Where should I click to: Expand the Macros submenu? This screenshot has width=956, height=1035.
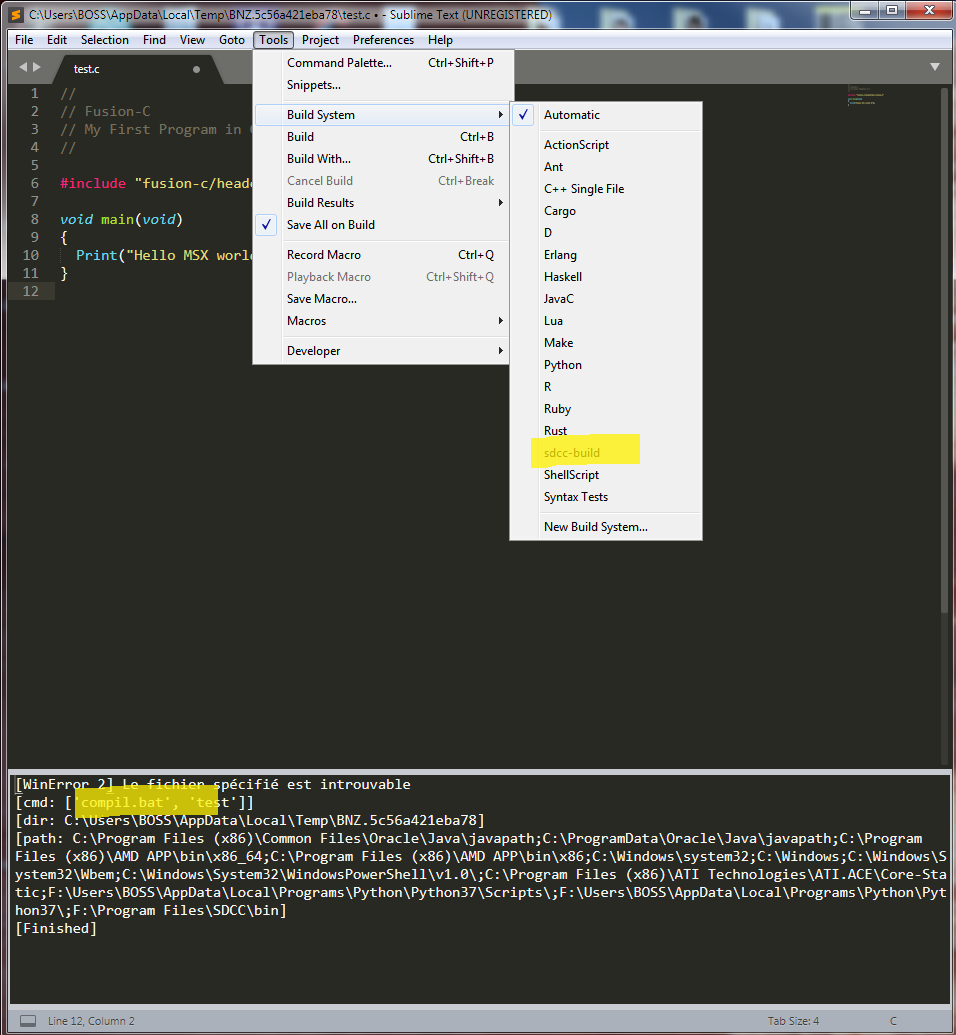coord(382,321)
